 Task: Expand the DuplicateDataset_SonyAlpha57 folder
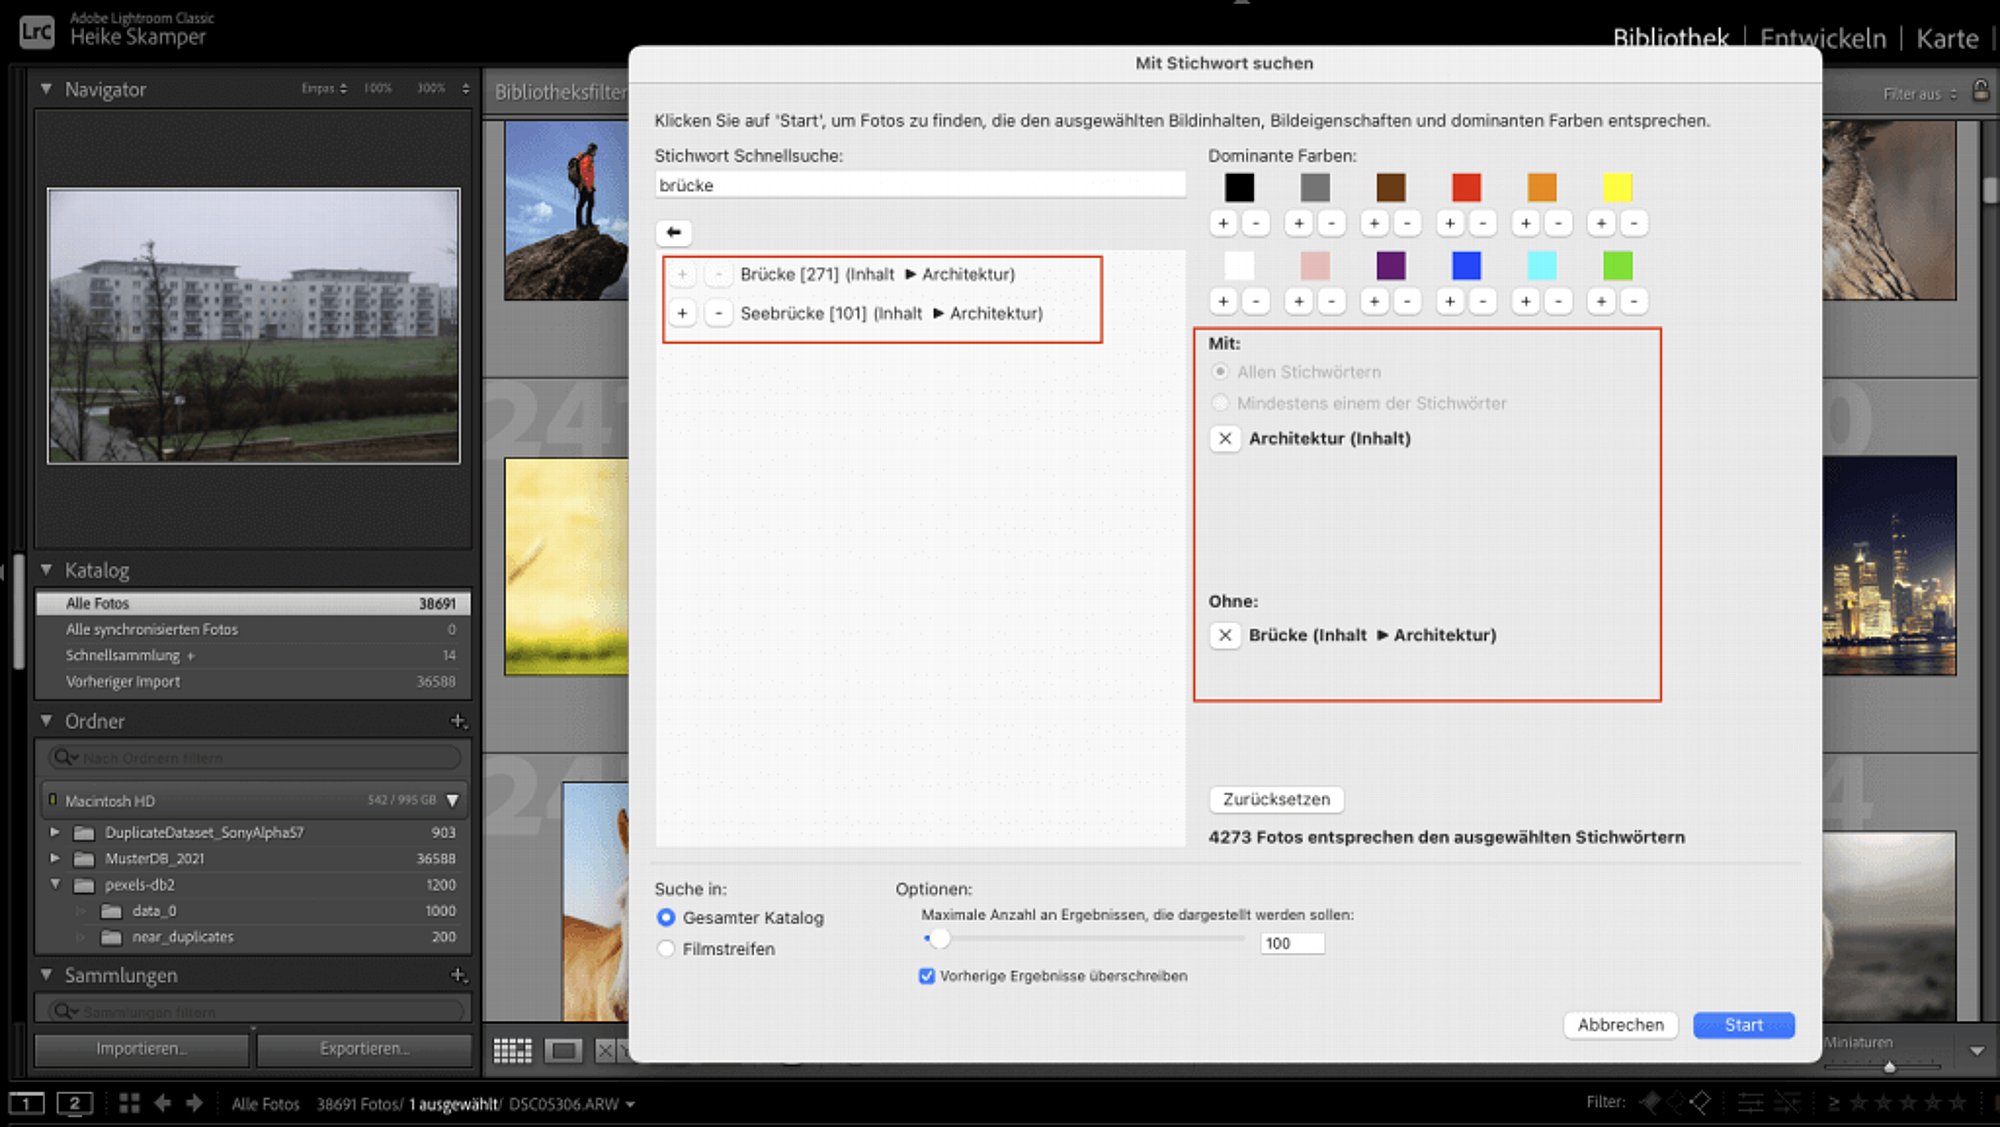click(x=55, y=832)
